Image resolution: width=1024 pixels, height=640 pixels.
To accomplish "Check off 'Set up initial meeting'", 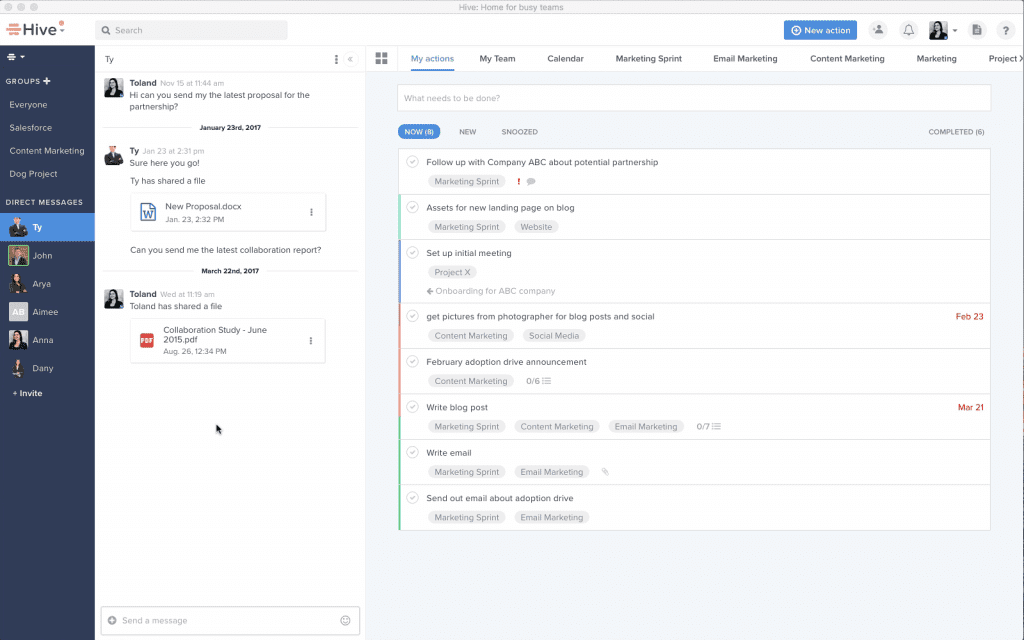I will [x=412, y=253].
